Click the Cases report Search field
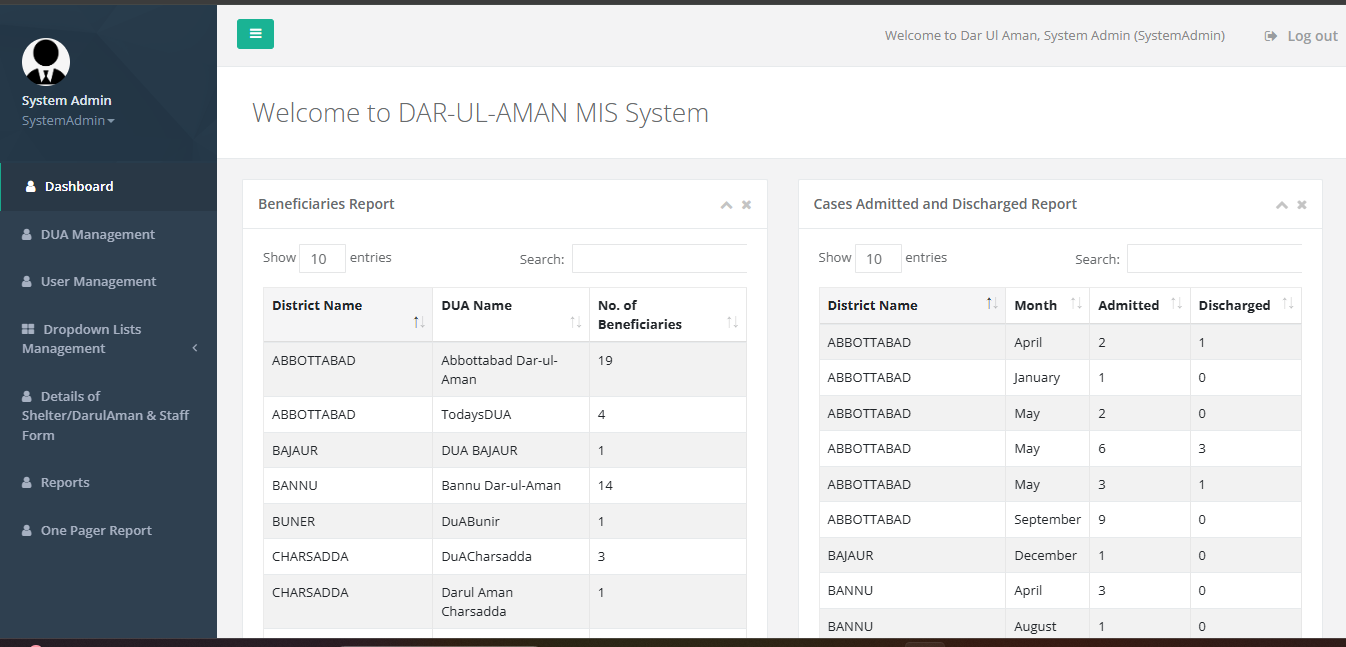The image size is (1346, 647). pos(1214,259)
